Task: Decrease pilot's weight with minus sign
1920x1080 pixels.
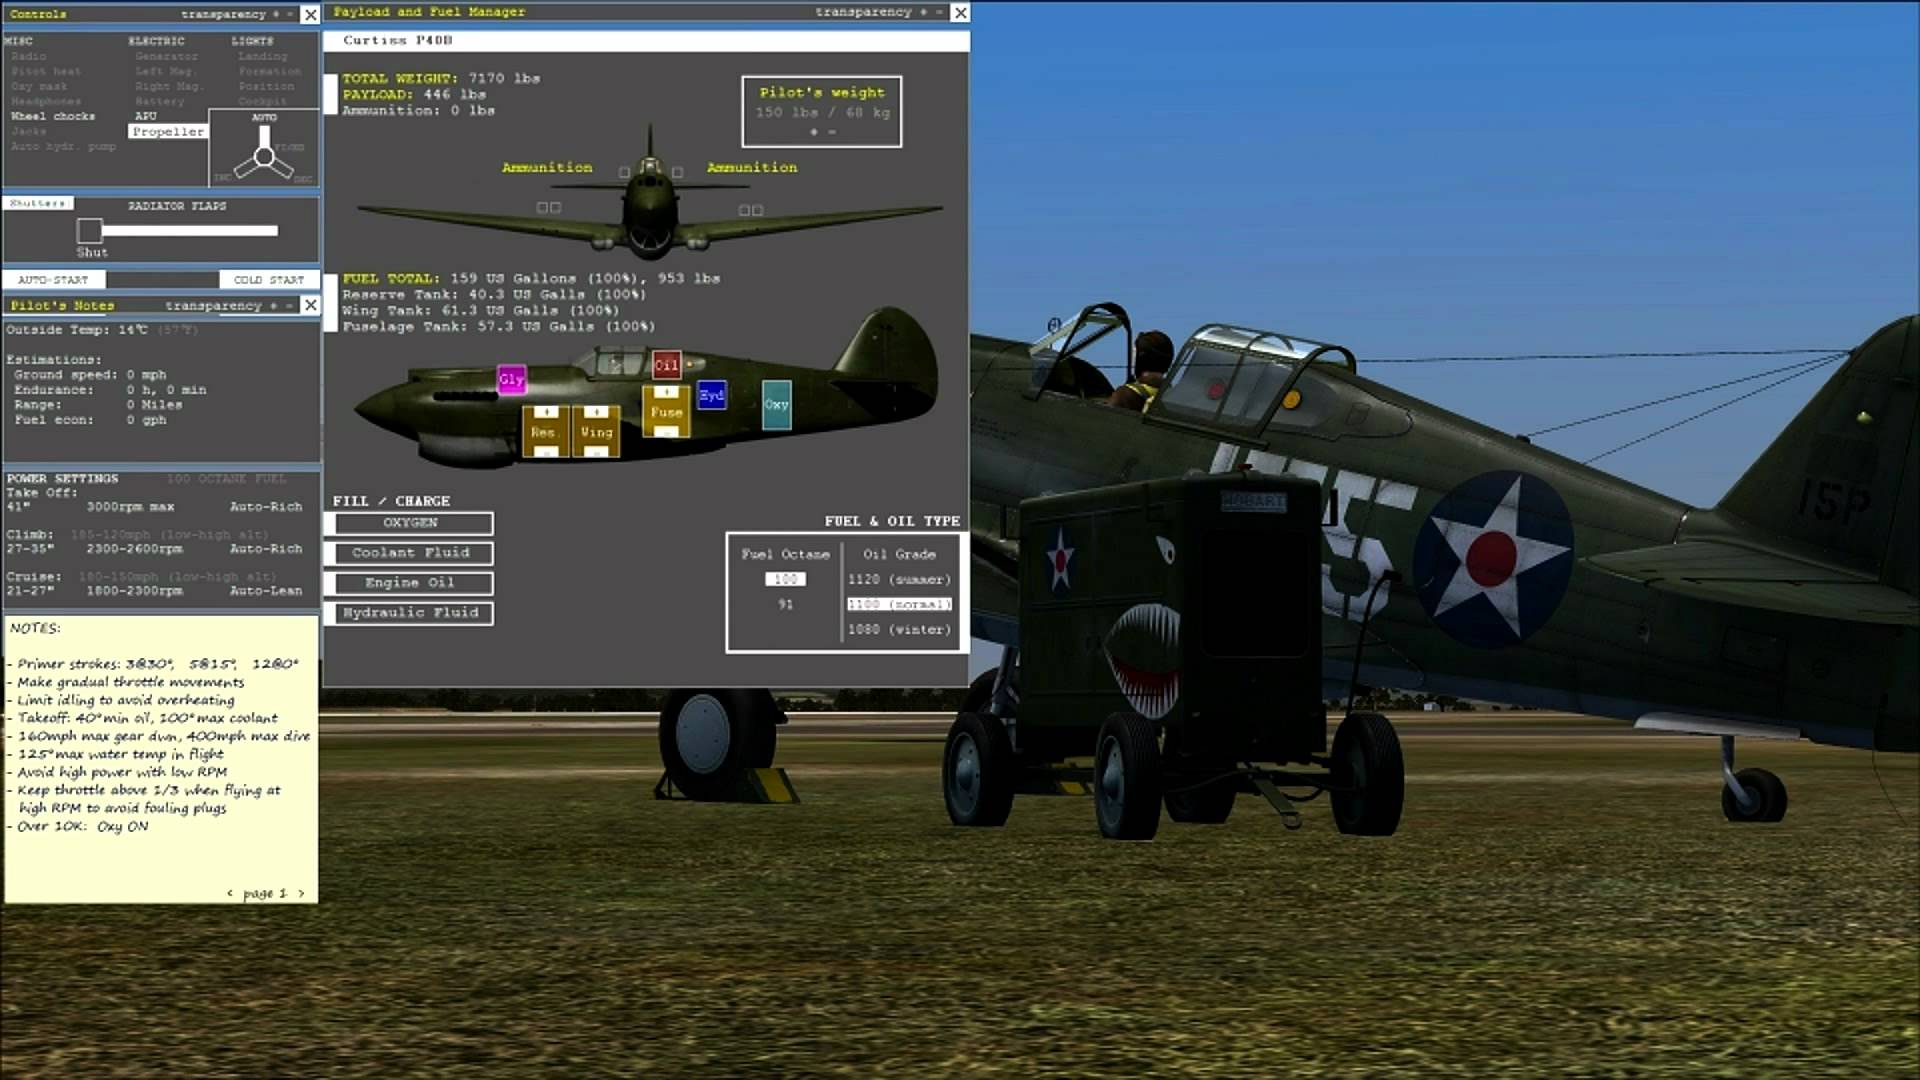Action: coord(832,131)
